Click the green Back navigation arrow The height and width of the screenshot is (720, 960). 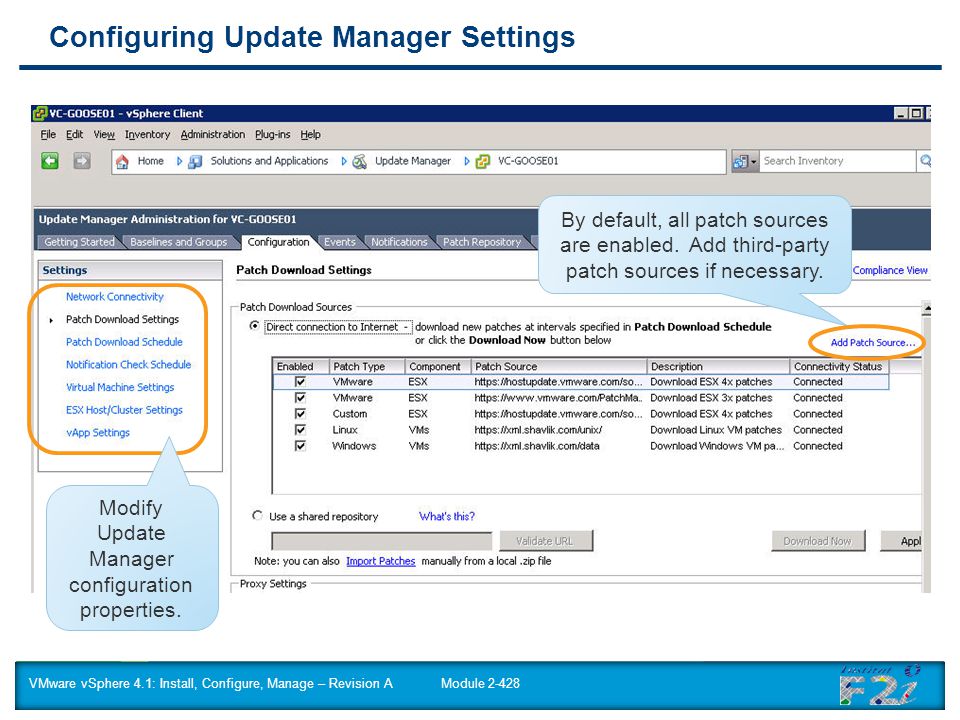click(50, 160)
